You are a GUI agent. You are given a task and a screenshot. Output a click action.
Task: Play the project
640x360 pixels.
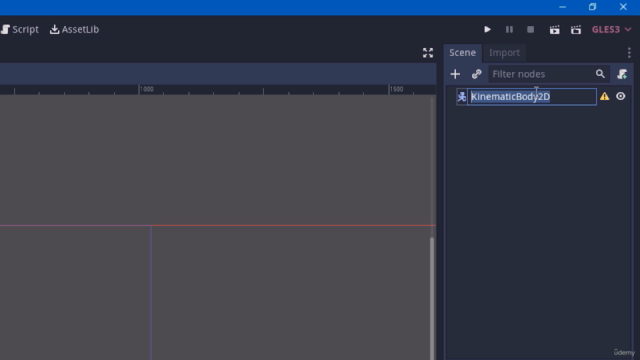487,29
